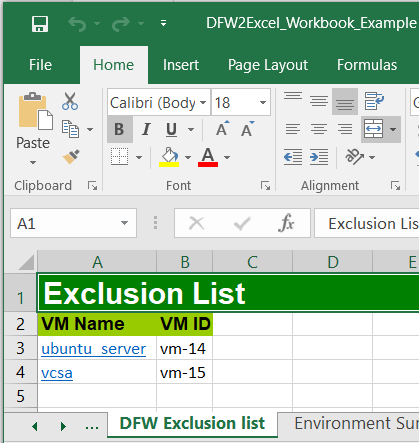Screen dimensions: 419x443
Task: Select the Format Painter brush
Action: 71,157
